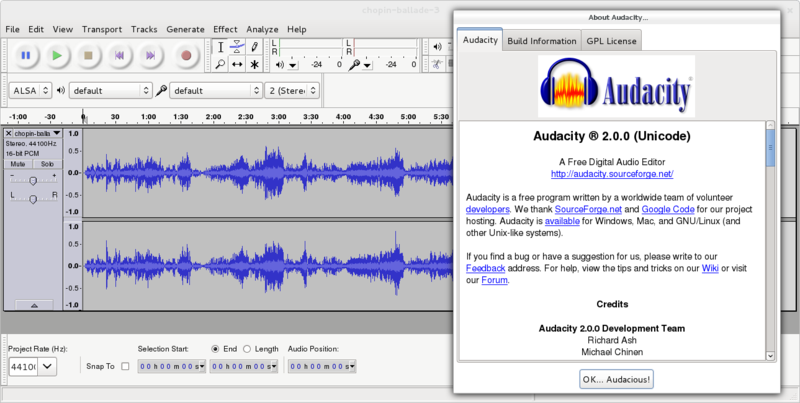Open the output device default dropdown
Screen dimensions: 800x403
point(111,90)
